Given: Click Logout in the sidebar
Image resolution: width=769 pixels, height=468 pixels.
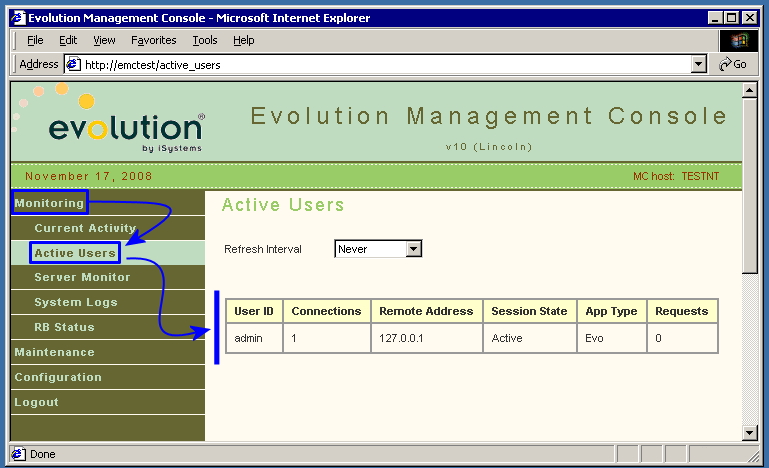Looking at the screenshot, I should point(36,402).
